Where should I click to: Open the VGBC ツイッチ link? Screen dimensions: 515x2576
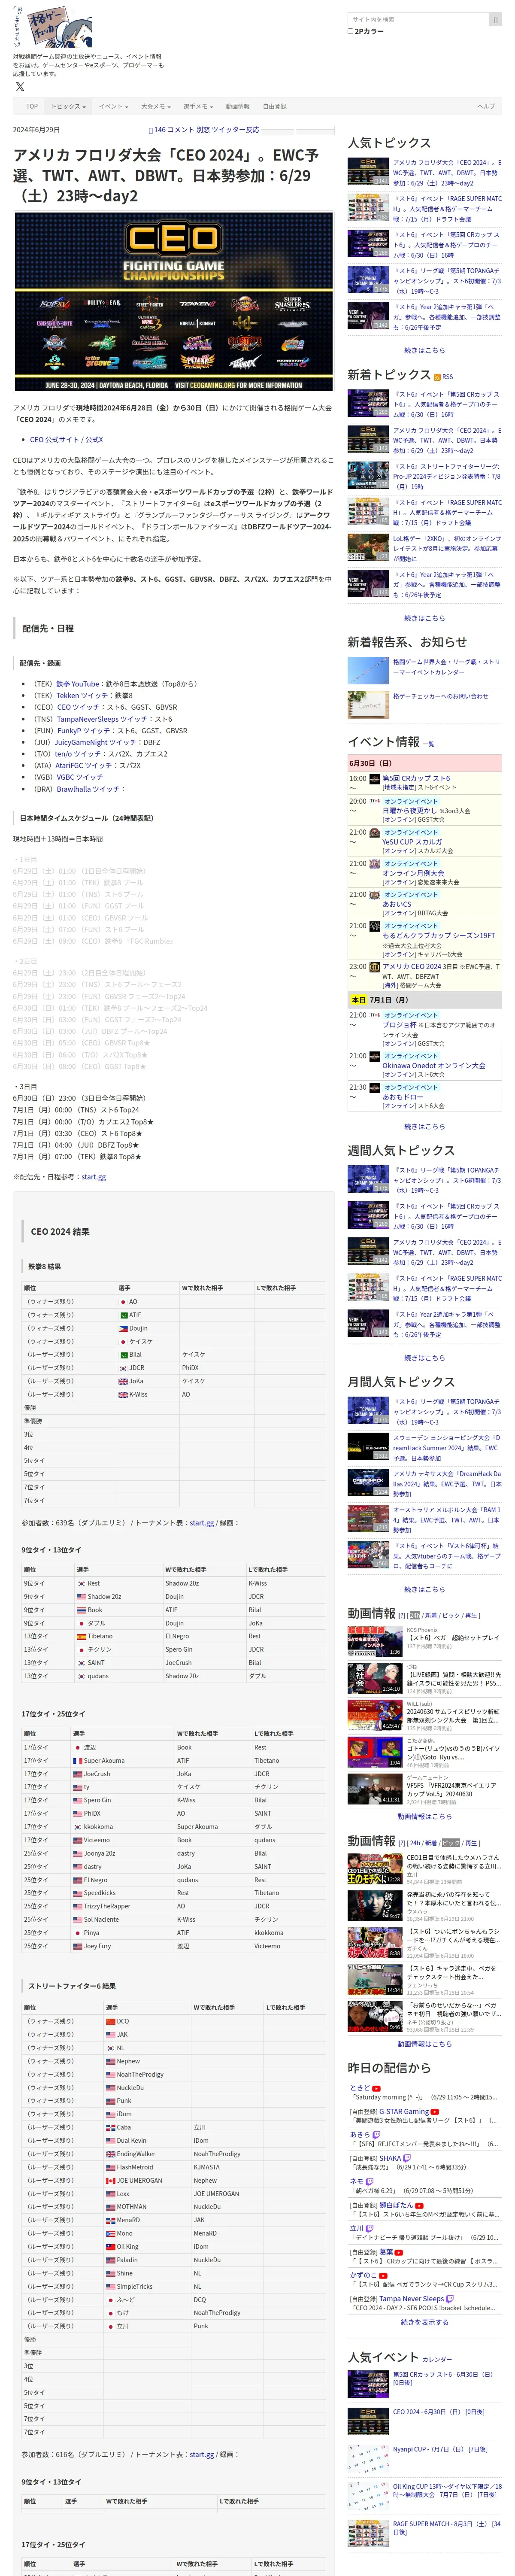pyautogui.click(x=80, y=777)
